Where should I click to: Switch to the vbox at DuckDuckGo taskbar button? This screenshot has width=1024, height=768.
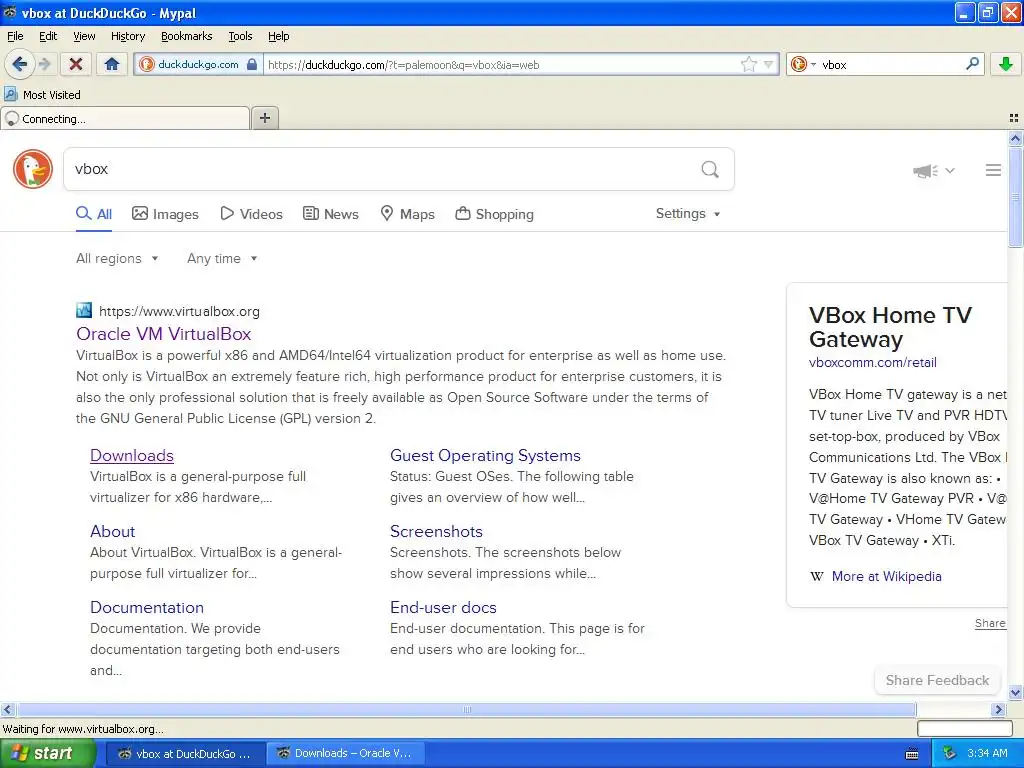pyautogui.click(x=185, y=754)
